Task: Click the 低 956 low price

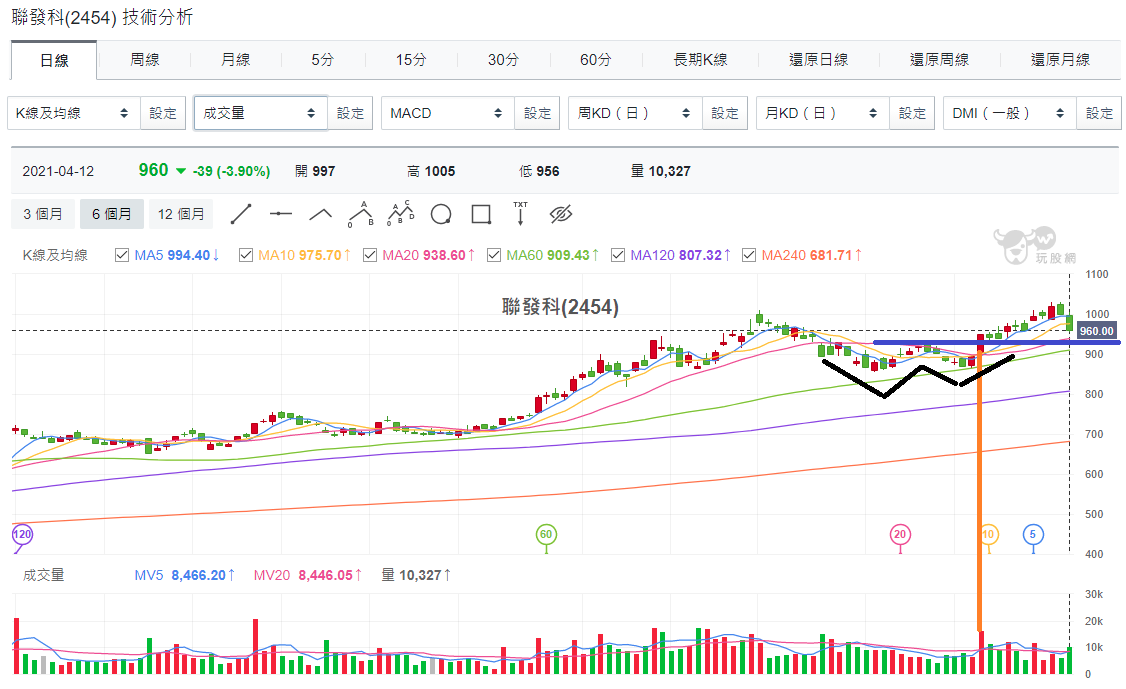Action: (539, 171)
